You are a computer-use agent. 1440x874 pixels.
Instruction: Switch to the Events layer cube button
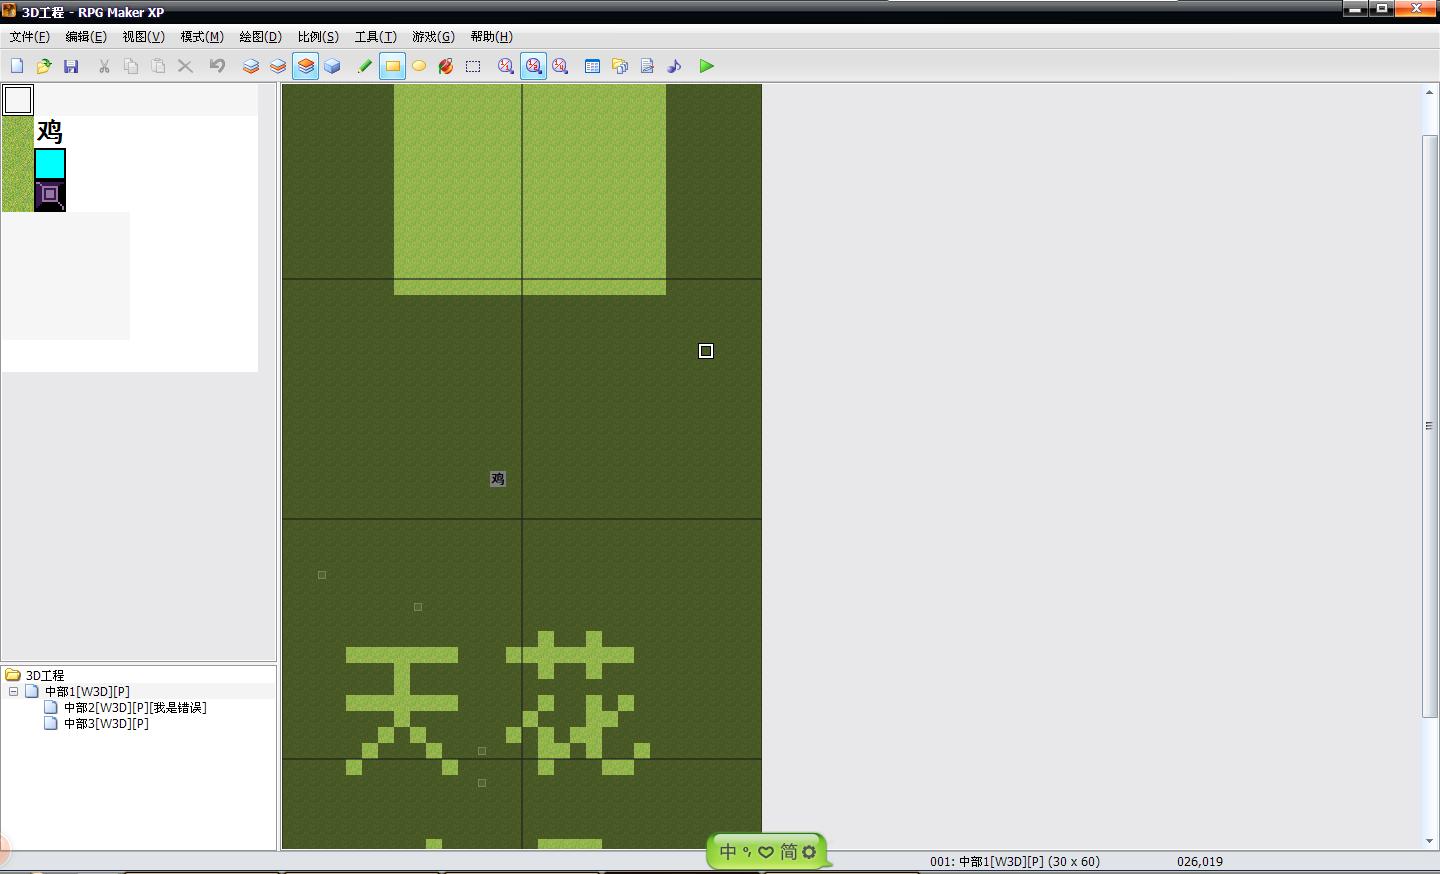click(x=332, y=66)
